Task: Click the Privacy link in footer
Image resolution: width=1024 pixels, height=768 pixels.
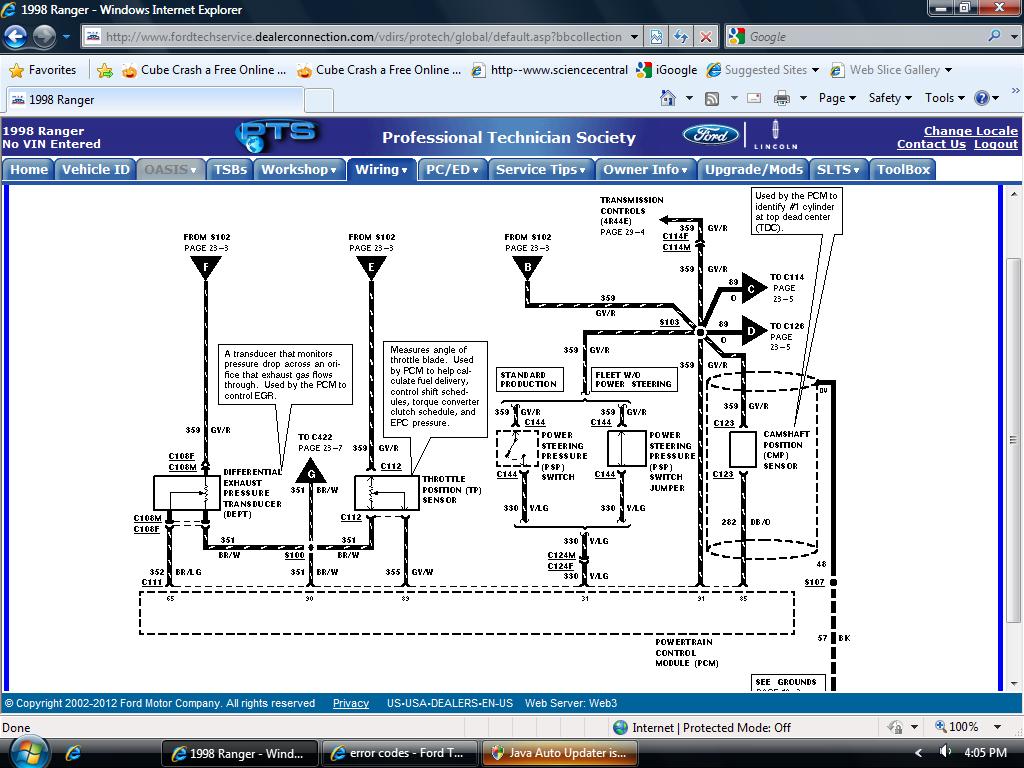Action: tap(351, 703)
